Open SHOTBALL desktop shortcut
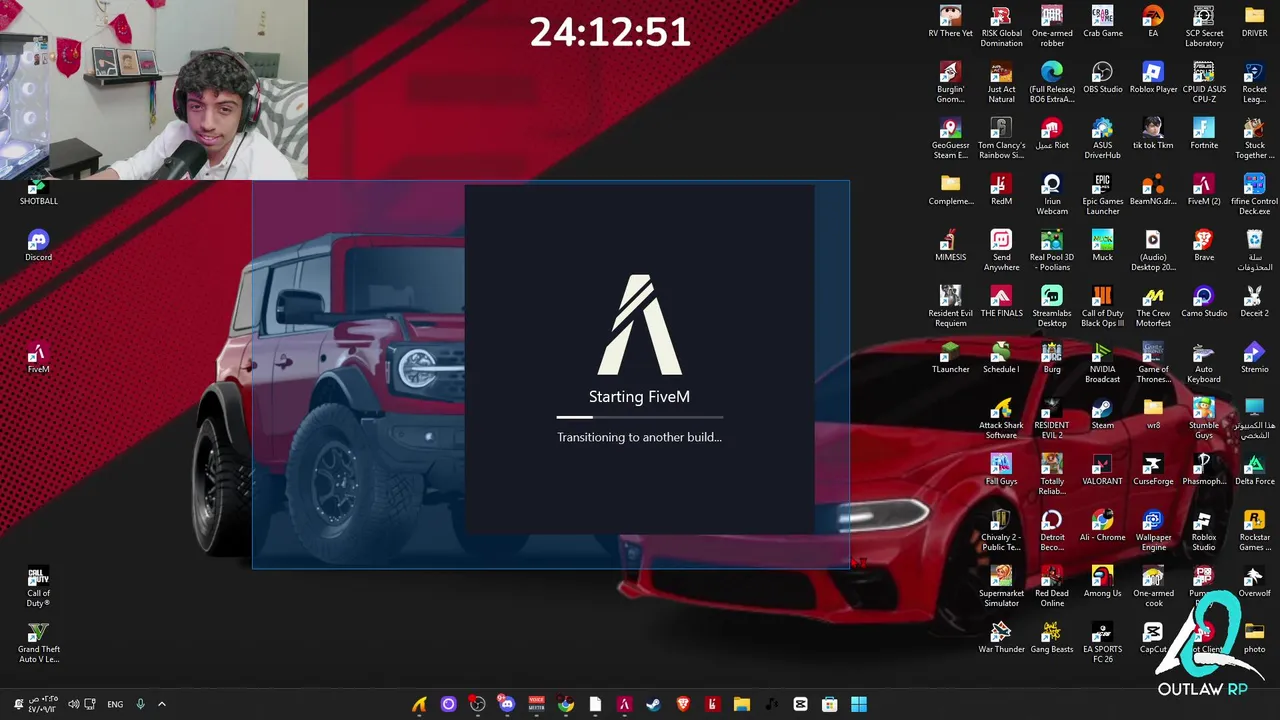The image size is (1280, 720). pos(38,192)
